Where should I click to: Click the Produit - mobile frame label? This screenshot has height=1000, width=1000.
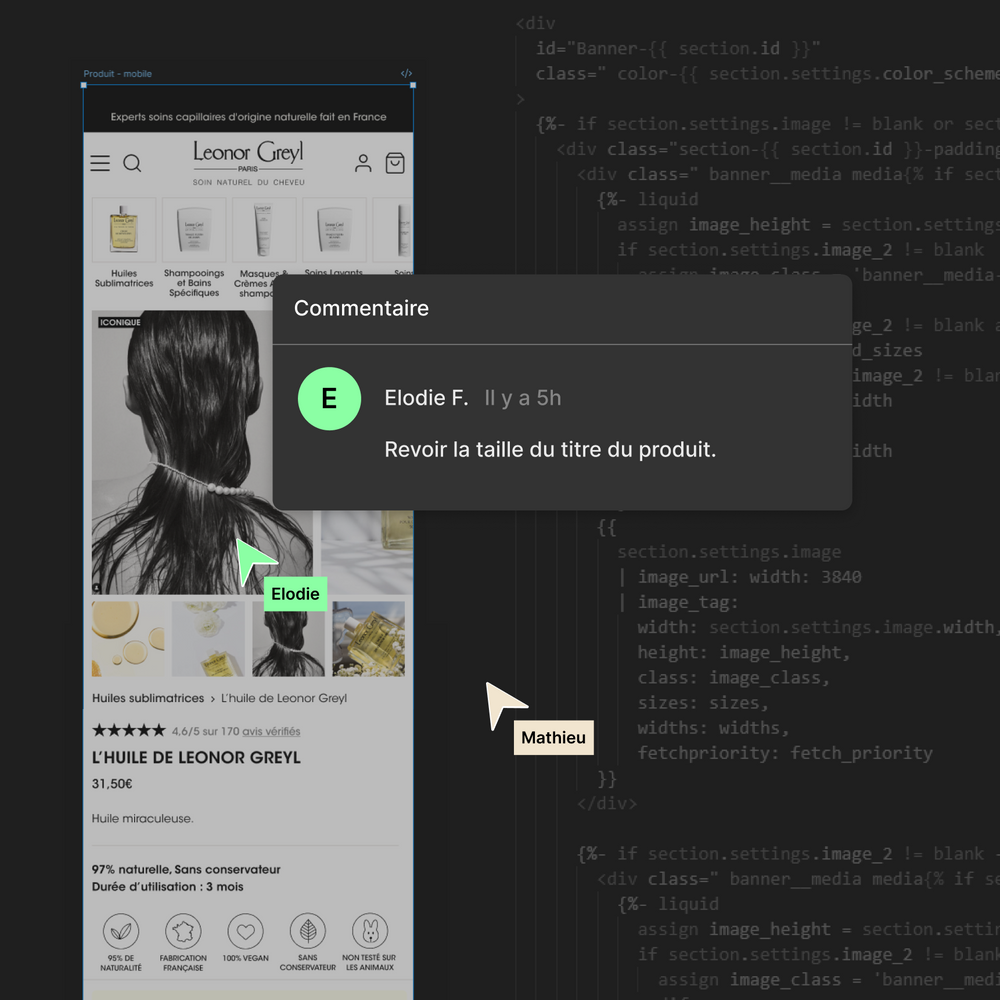pos(117,74)
